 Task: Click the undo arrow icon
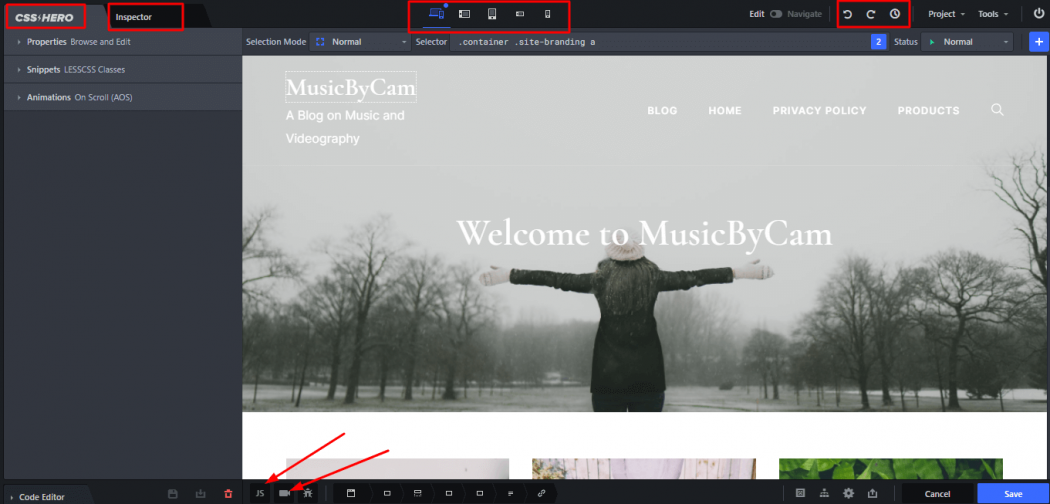[x=847, y=15]
